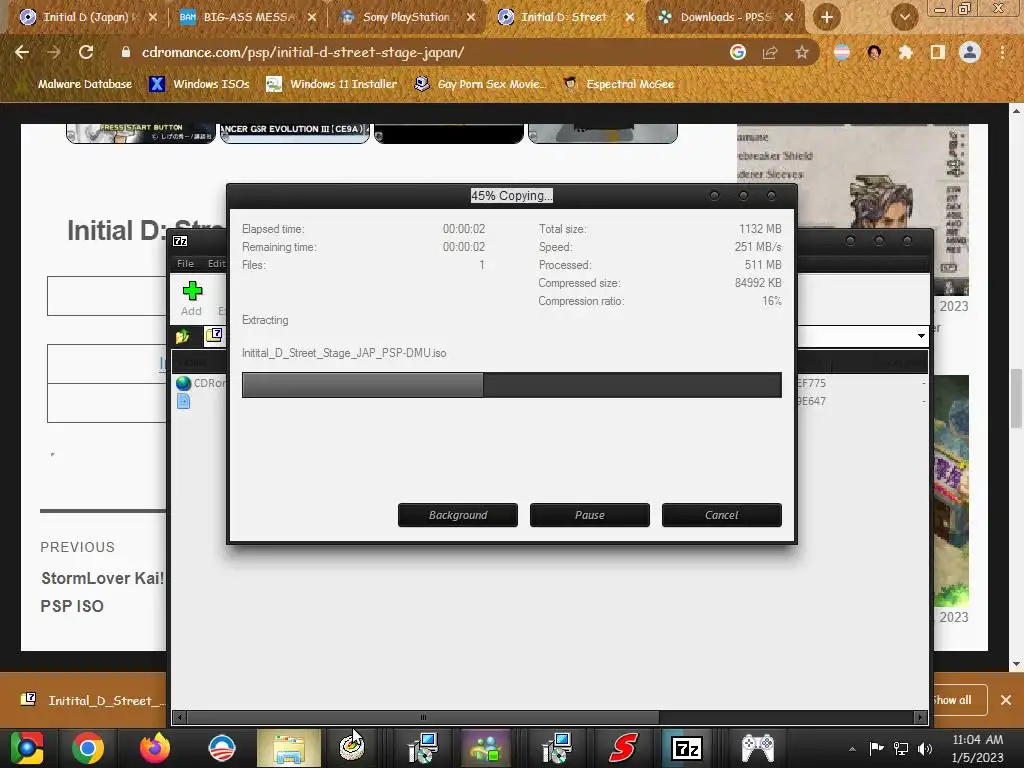Open the clock showing 11:04 AM

click(978, 748)
